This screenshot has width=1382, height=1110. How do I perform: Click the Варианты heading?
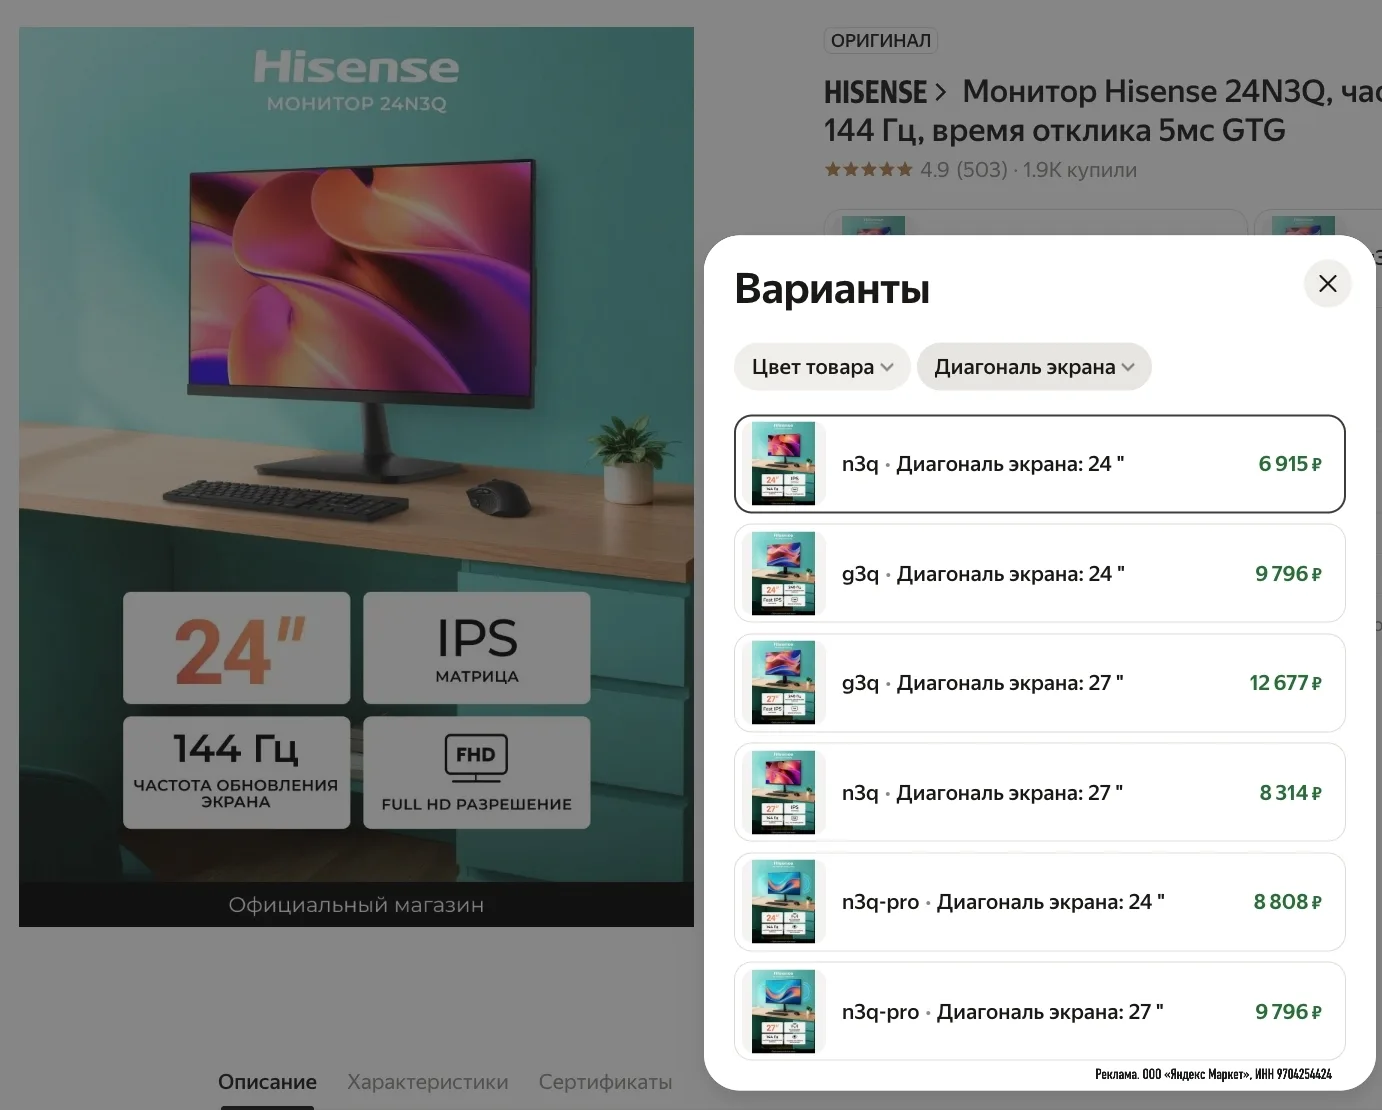832,289
